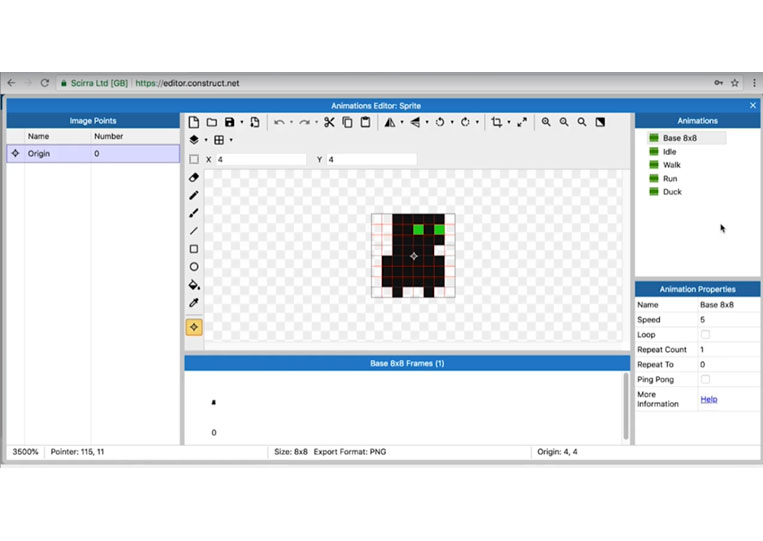Open the Help link
The image size is (763, 541).
(x=709, y=399)
